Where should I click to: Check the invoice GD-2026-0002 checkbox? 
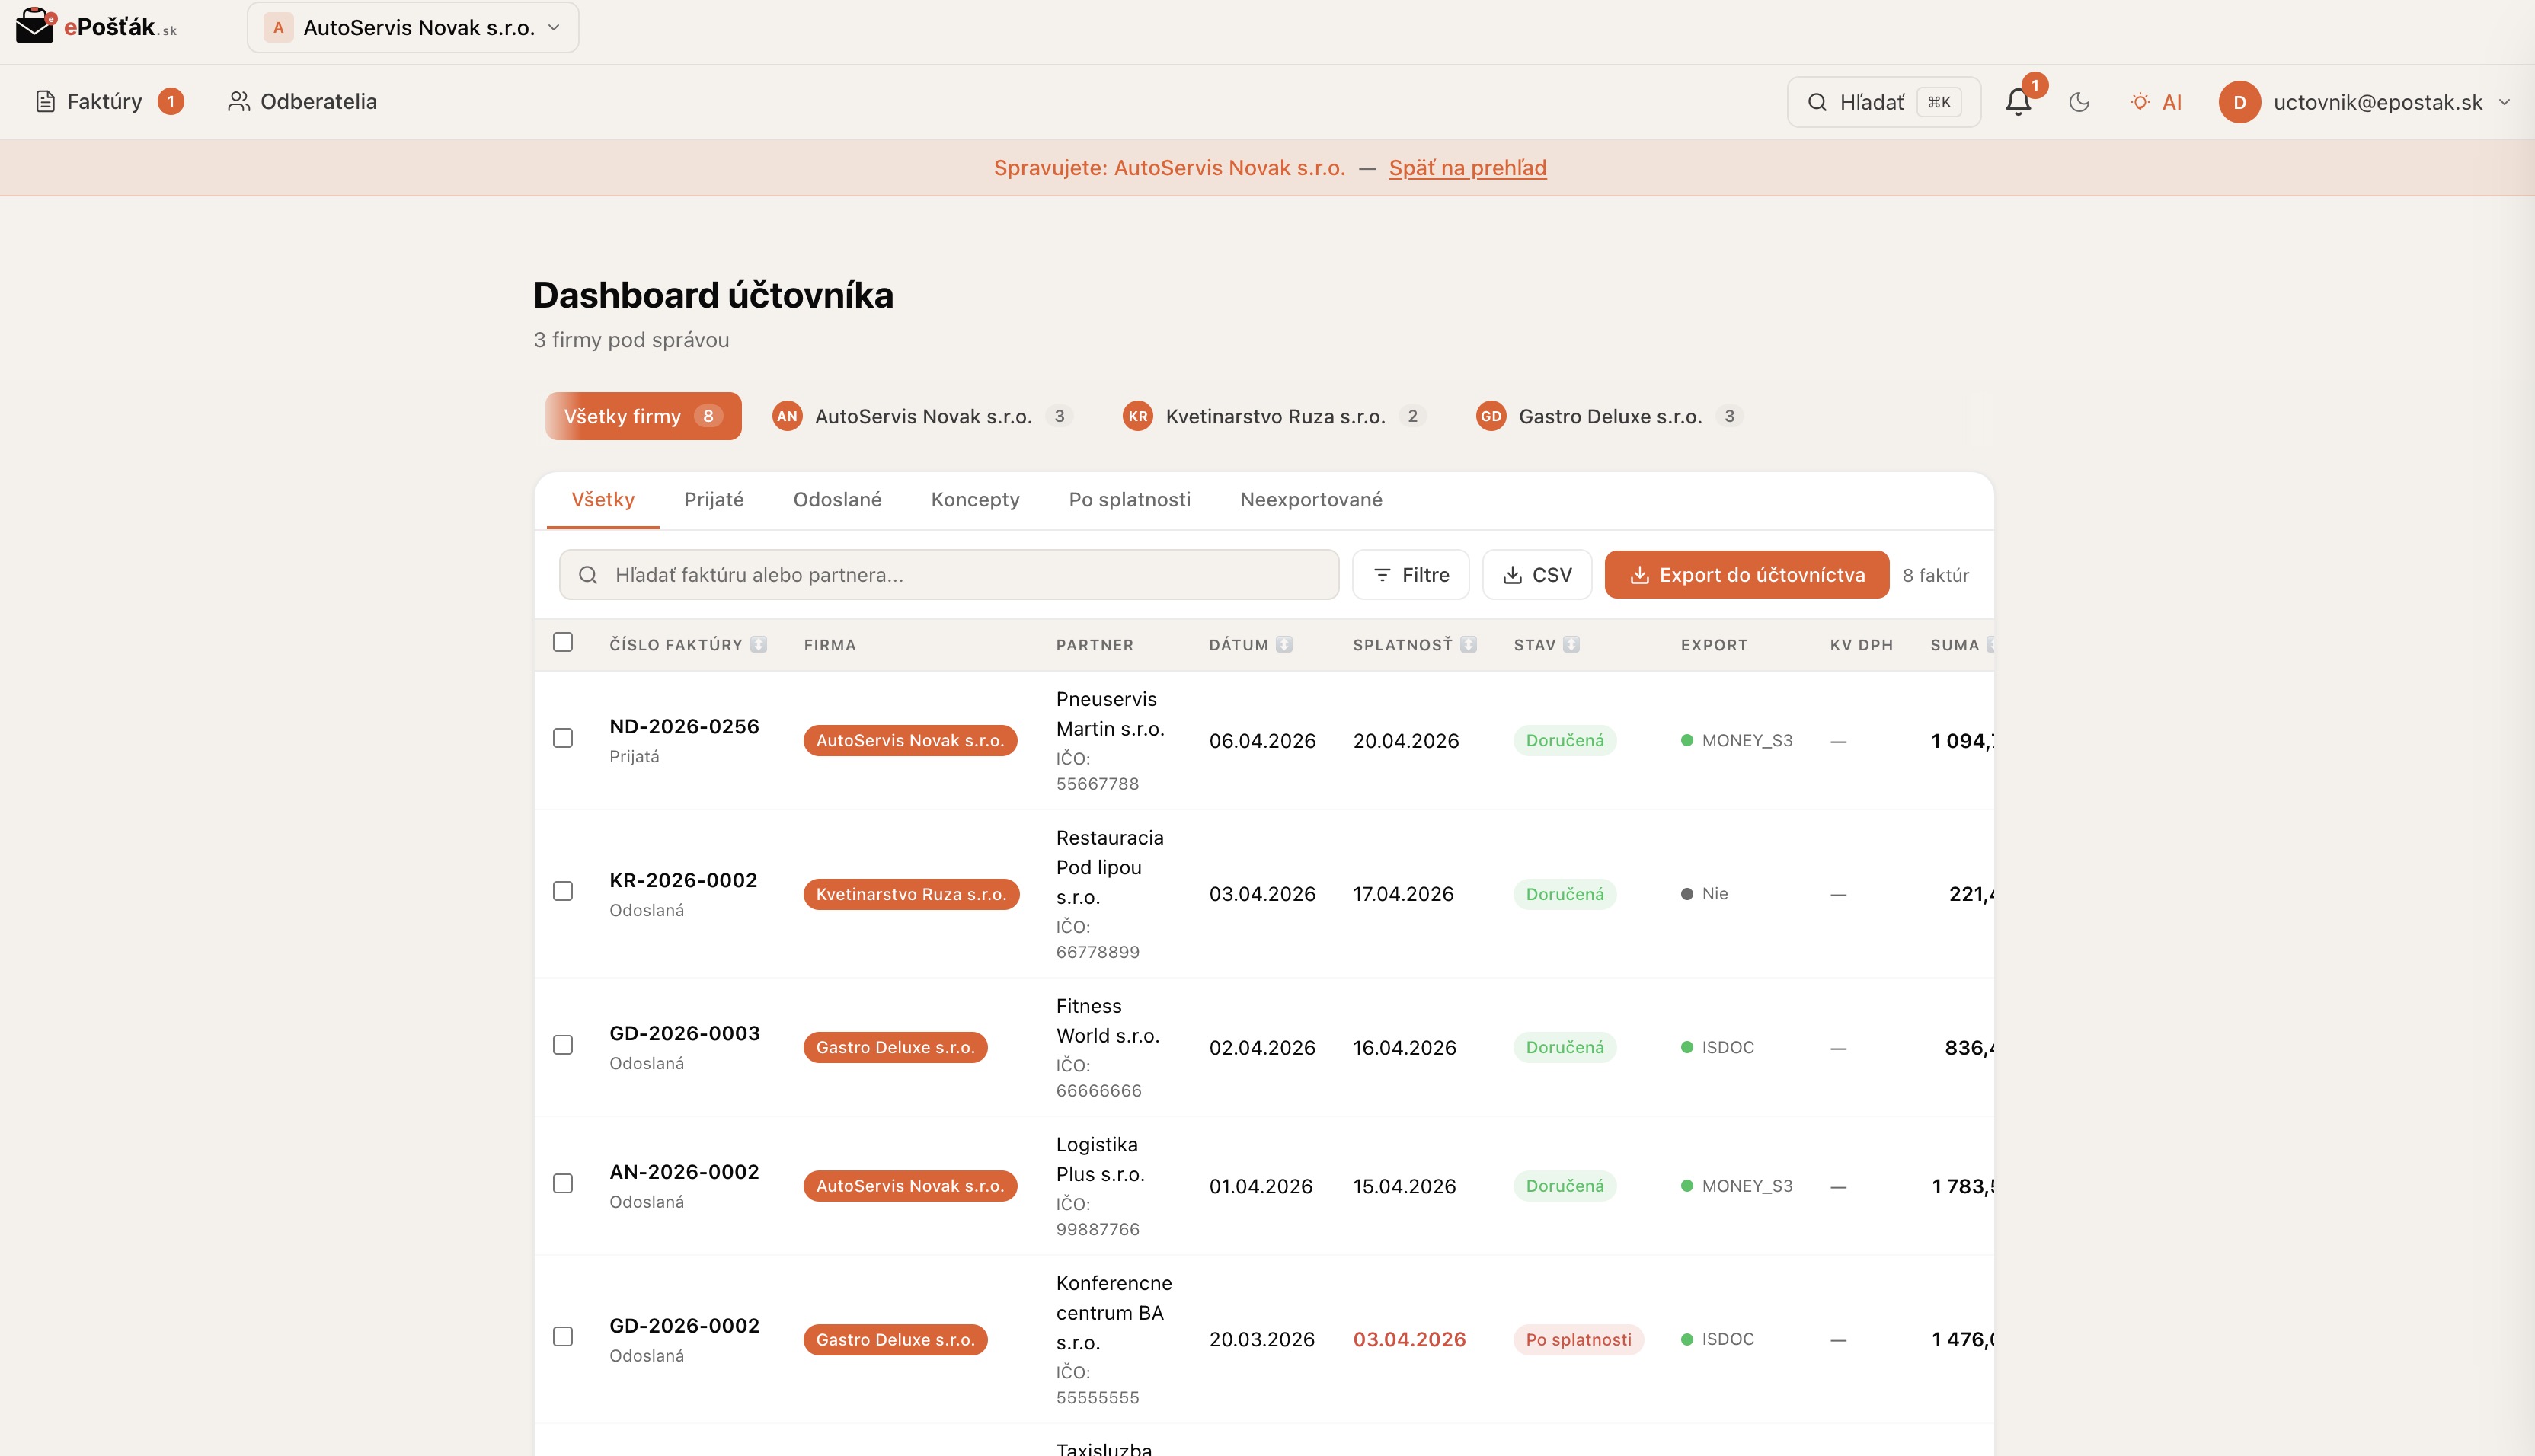coord(563,1336)
